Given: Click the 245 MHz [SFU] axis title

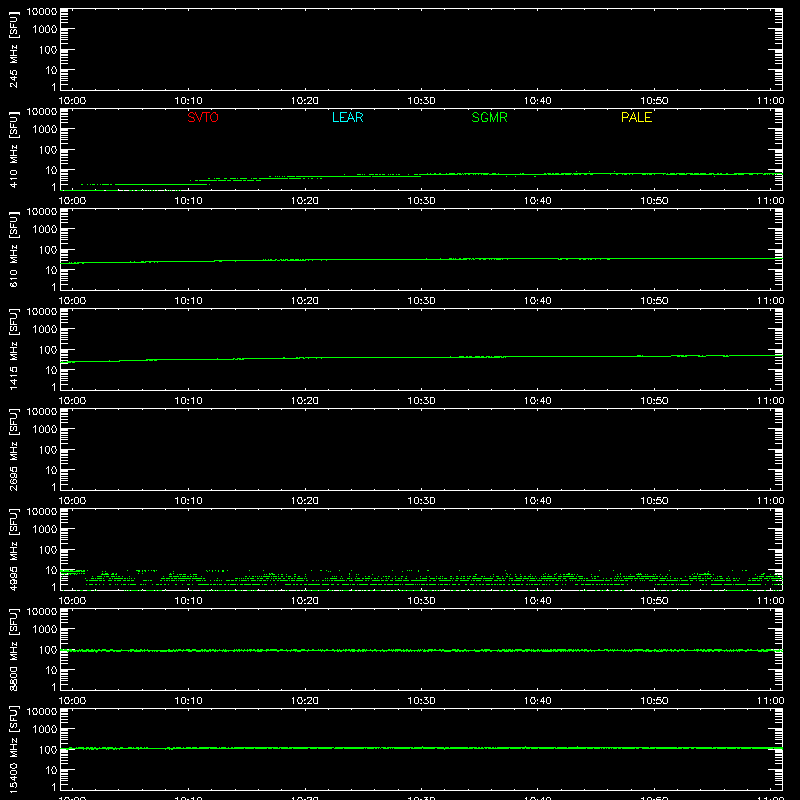Looking at the screenshot, I should point(13,49).
